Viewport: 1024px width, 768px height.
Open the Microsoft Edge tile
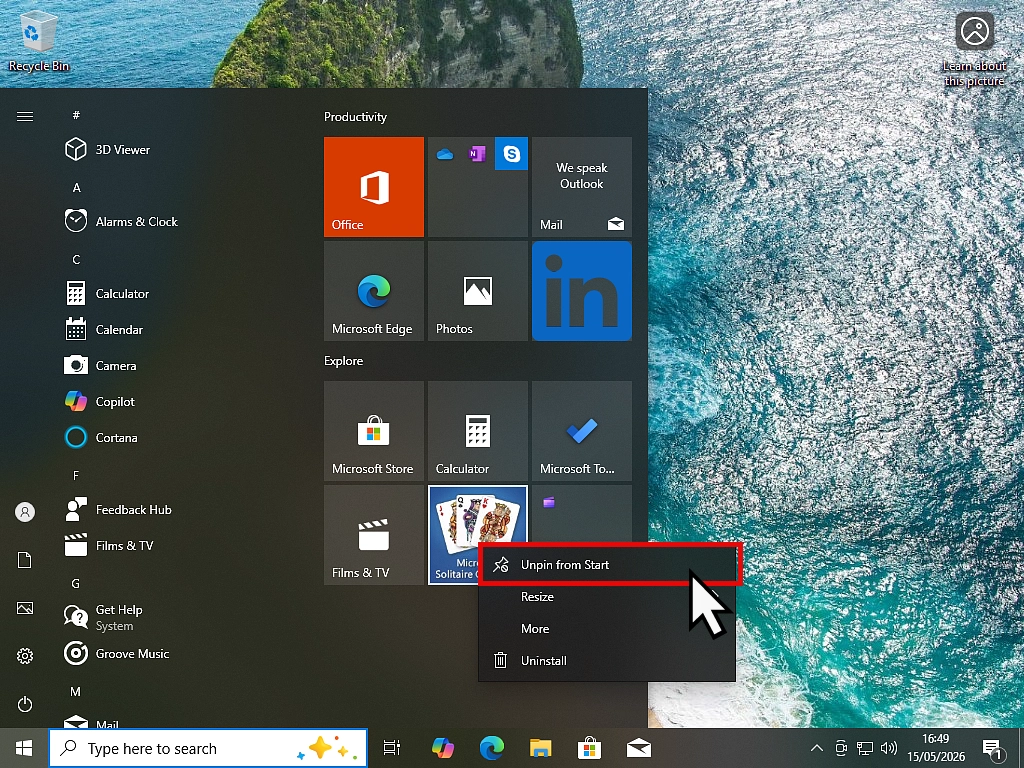point(374,291)
